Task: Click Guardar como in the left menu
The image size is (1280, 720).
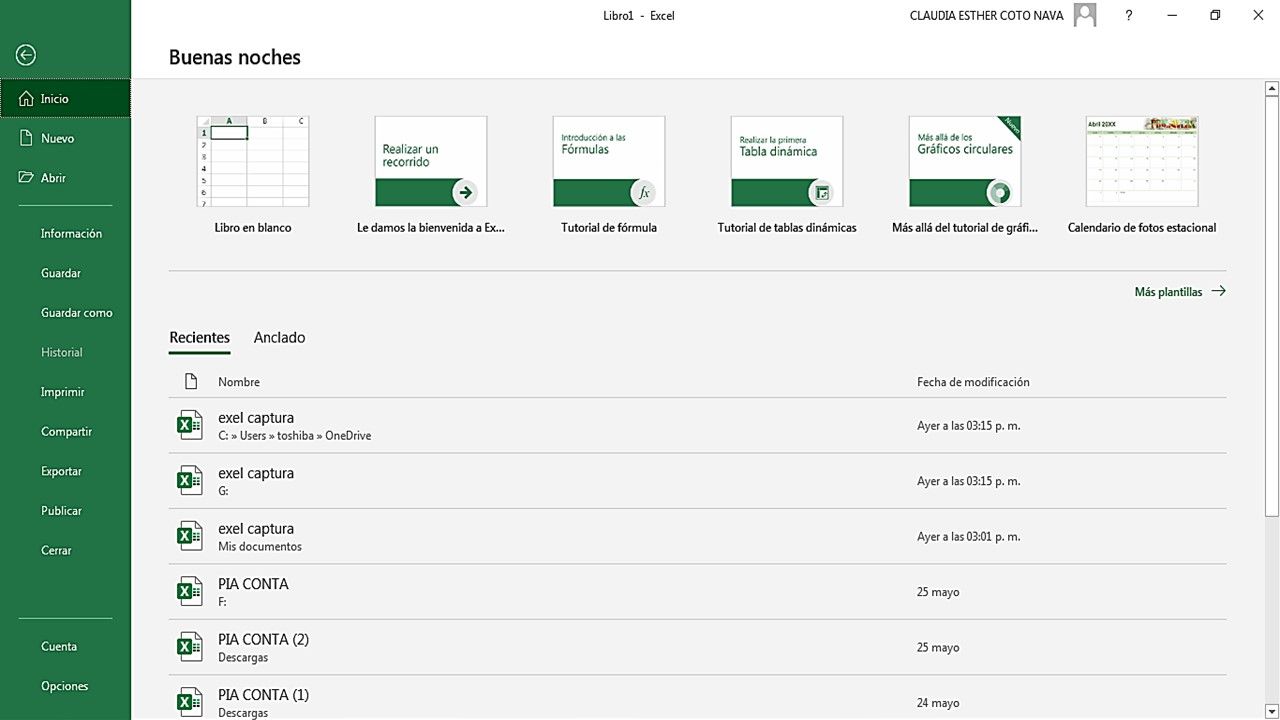Action: pyautogui.click(x=76, y=313)
